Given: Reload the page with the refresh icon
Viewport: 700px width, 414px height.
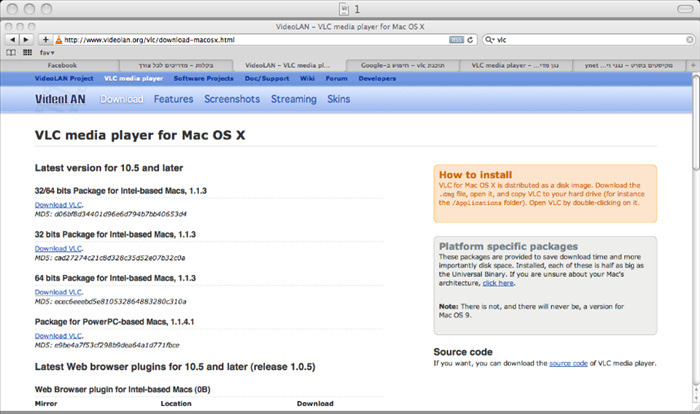Looking at the screenshot, I should [470, 40].
